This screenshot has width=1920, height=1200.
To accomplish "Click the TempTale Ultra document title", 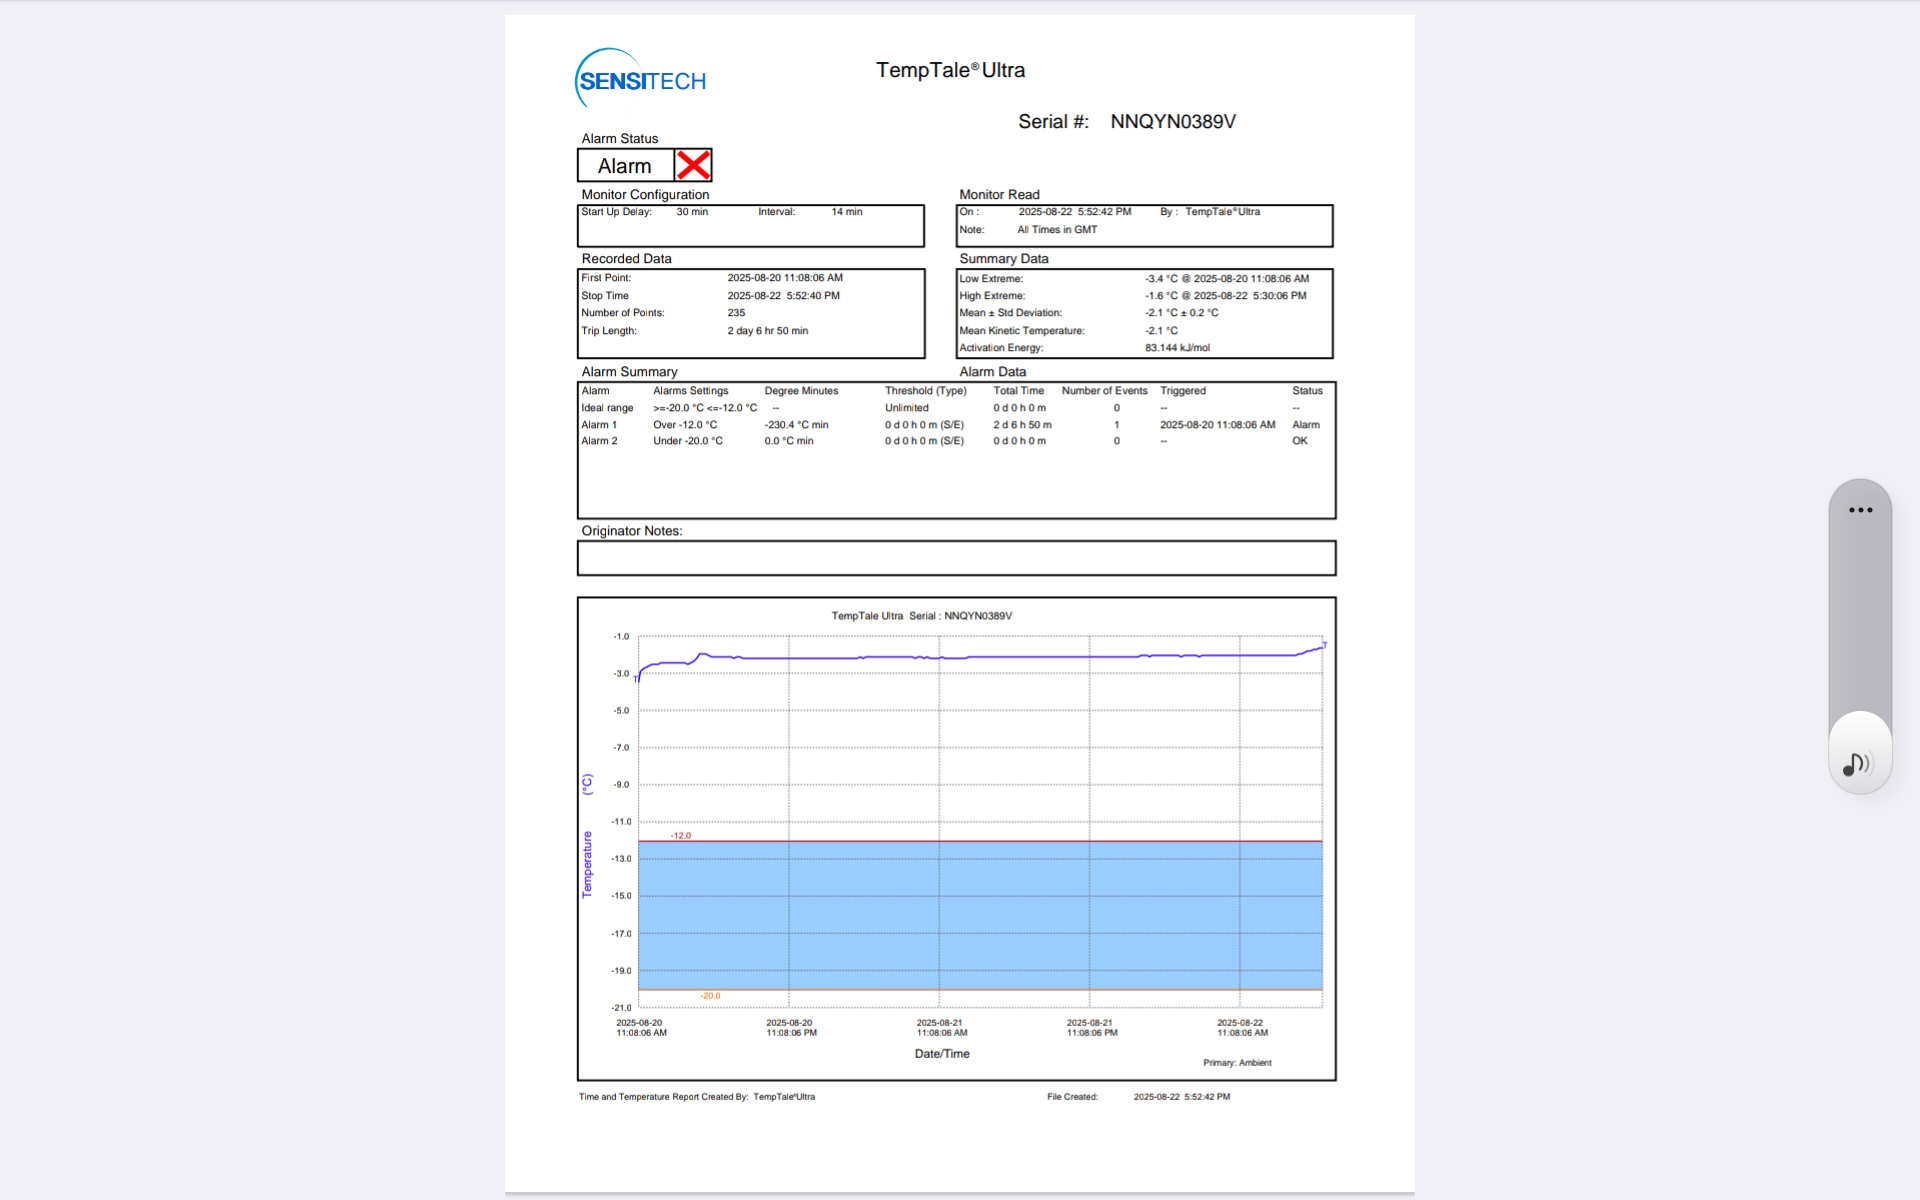I will coord(950,70).
